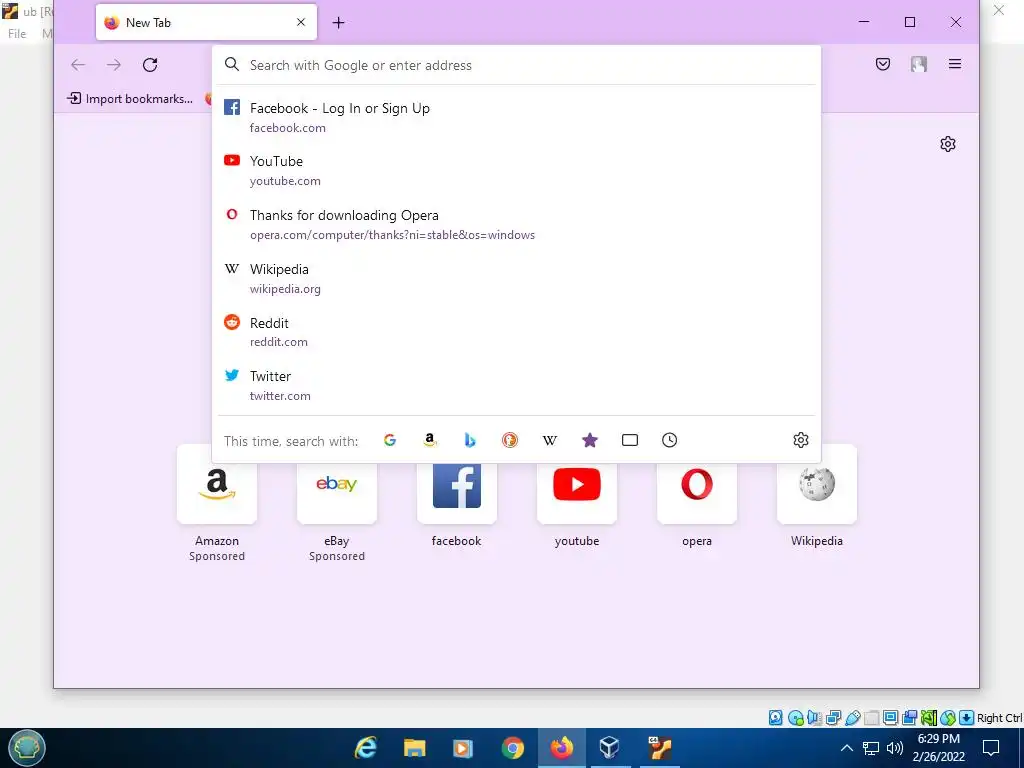This screenshot has width=1024, height=768.
Task: Open the Firefox hamburger application menu
Action: (x=955, y=64)
